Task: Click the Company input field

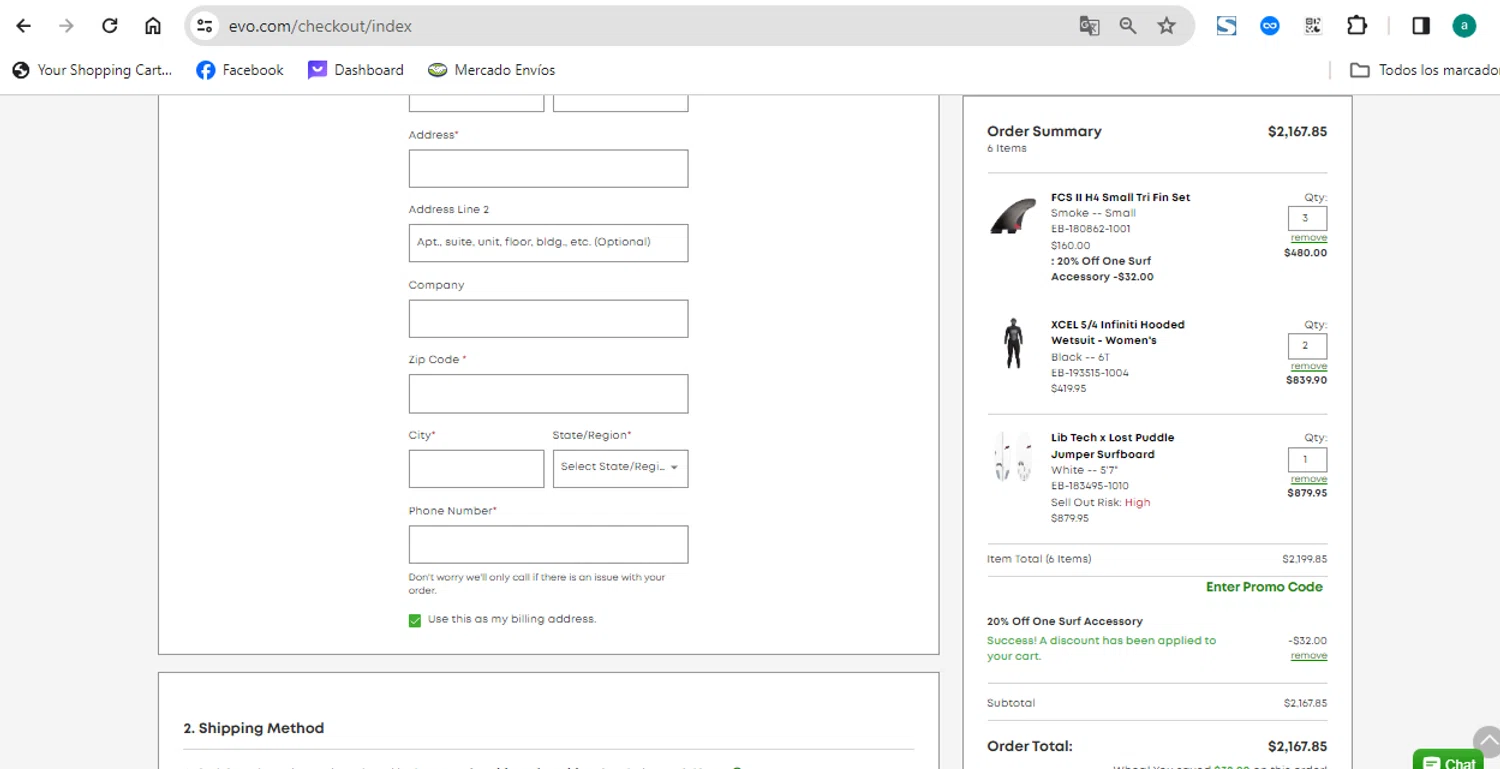Action: point(548,319)
